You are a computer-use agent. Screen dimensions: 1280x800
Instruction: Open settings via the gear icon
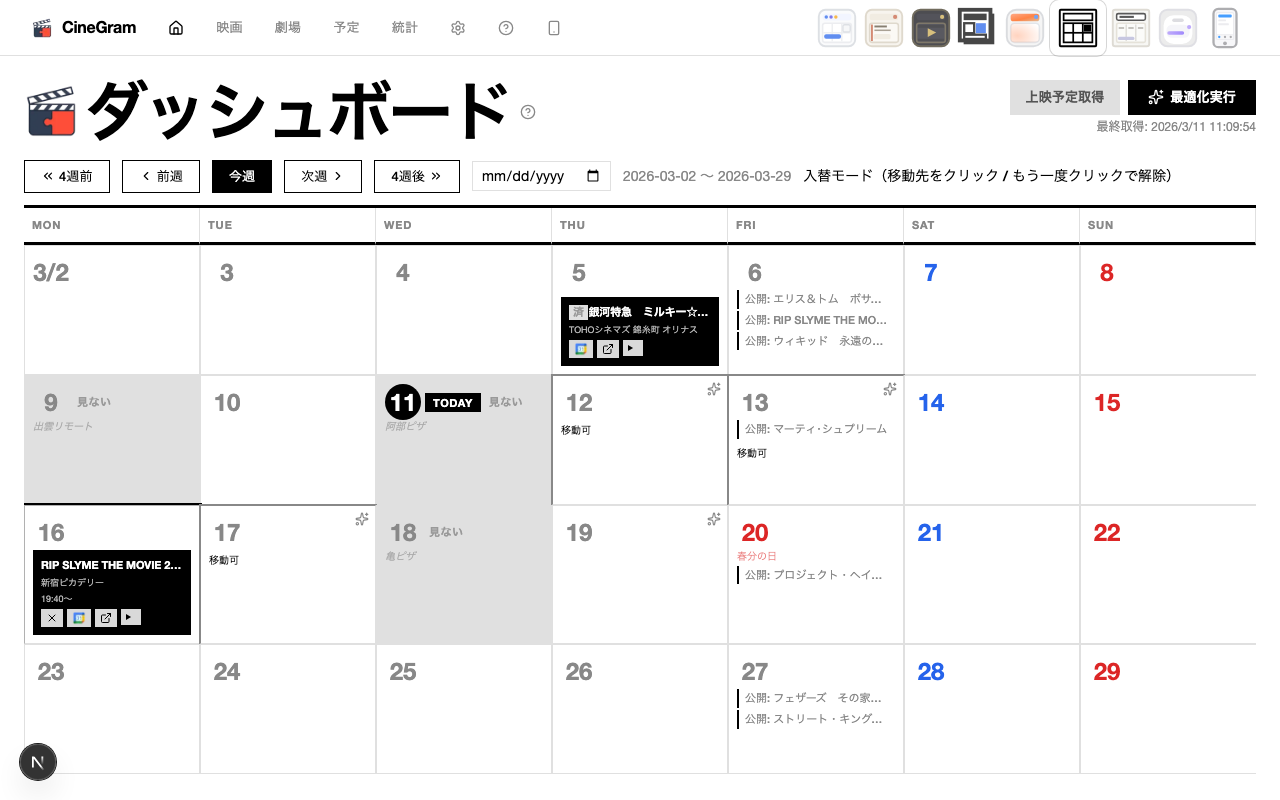(458, 28)
